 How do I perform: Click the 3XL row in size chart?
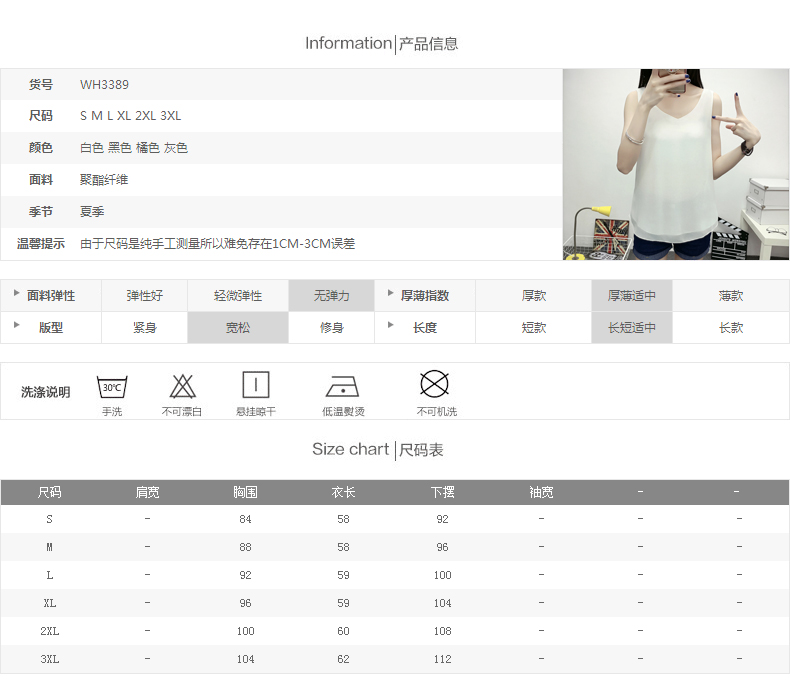[x=50, y=659]
